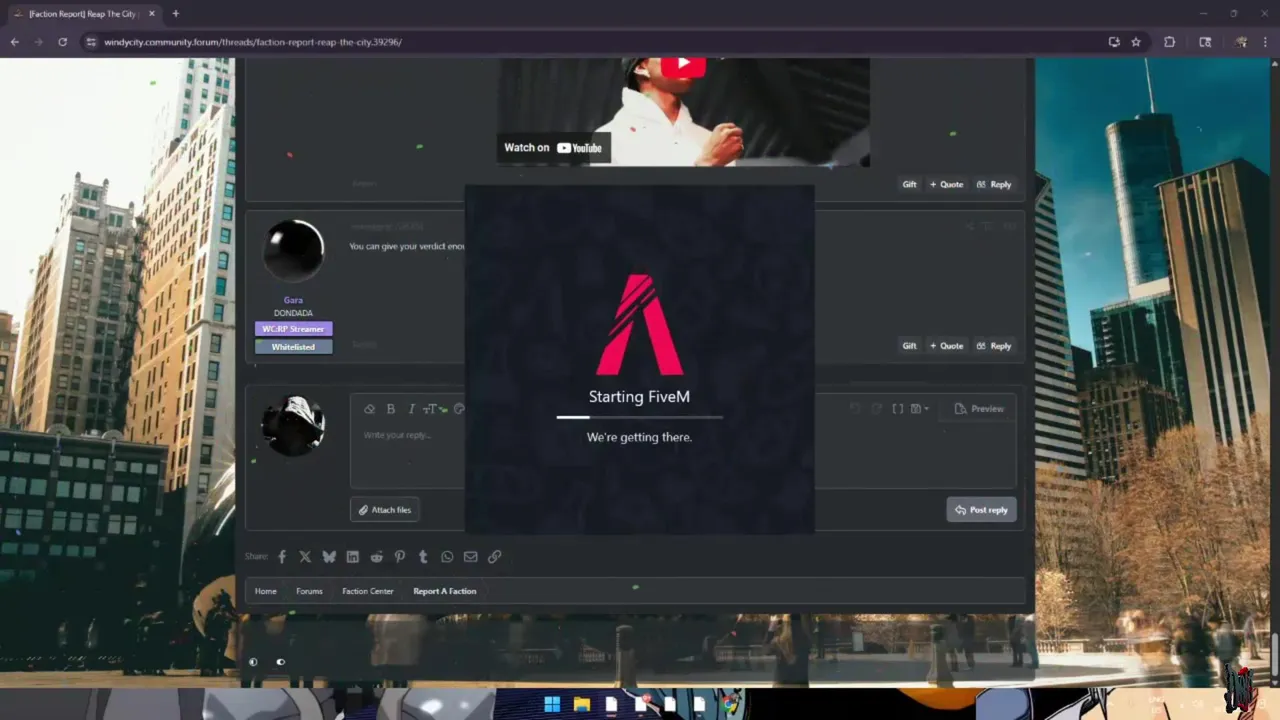
Task: Open Chrome from the taskbar
Action: 731,705
